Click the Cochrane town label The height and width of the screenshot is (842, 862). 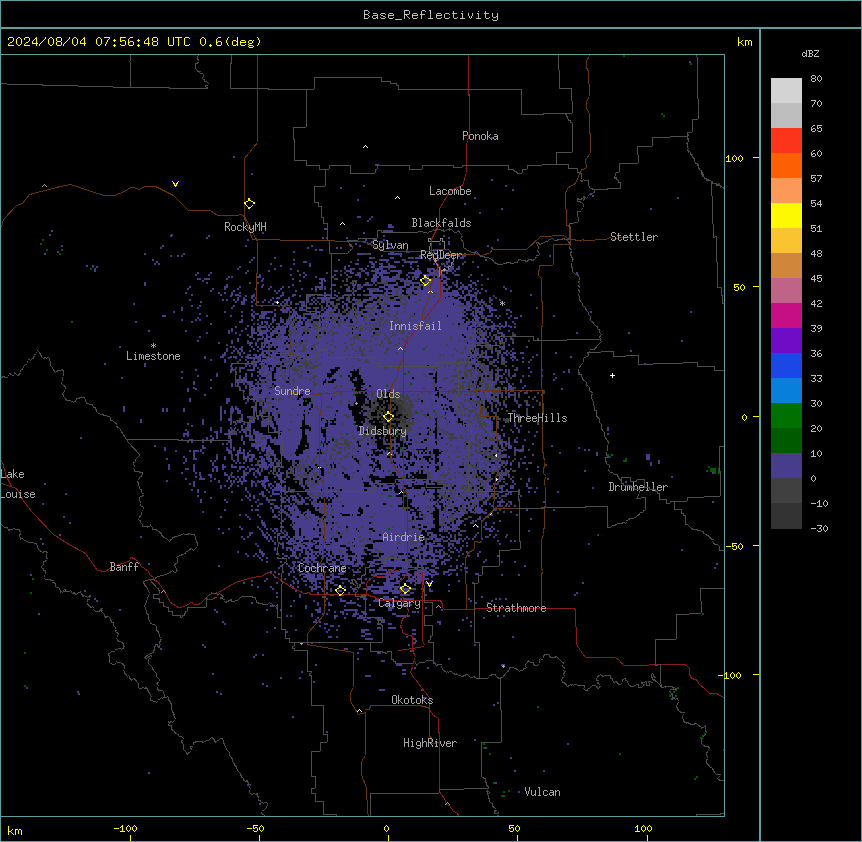coord(322,568)
